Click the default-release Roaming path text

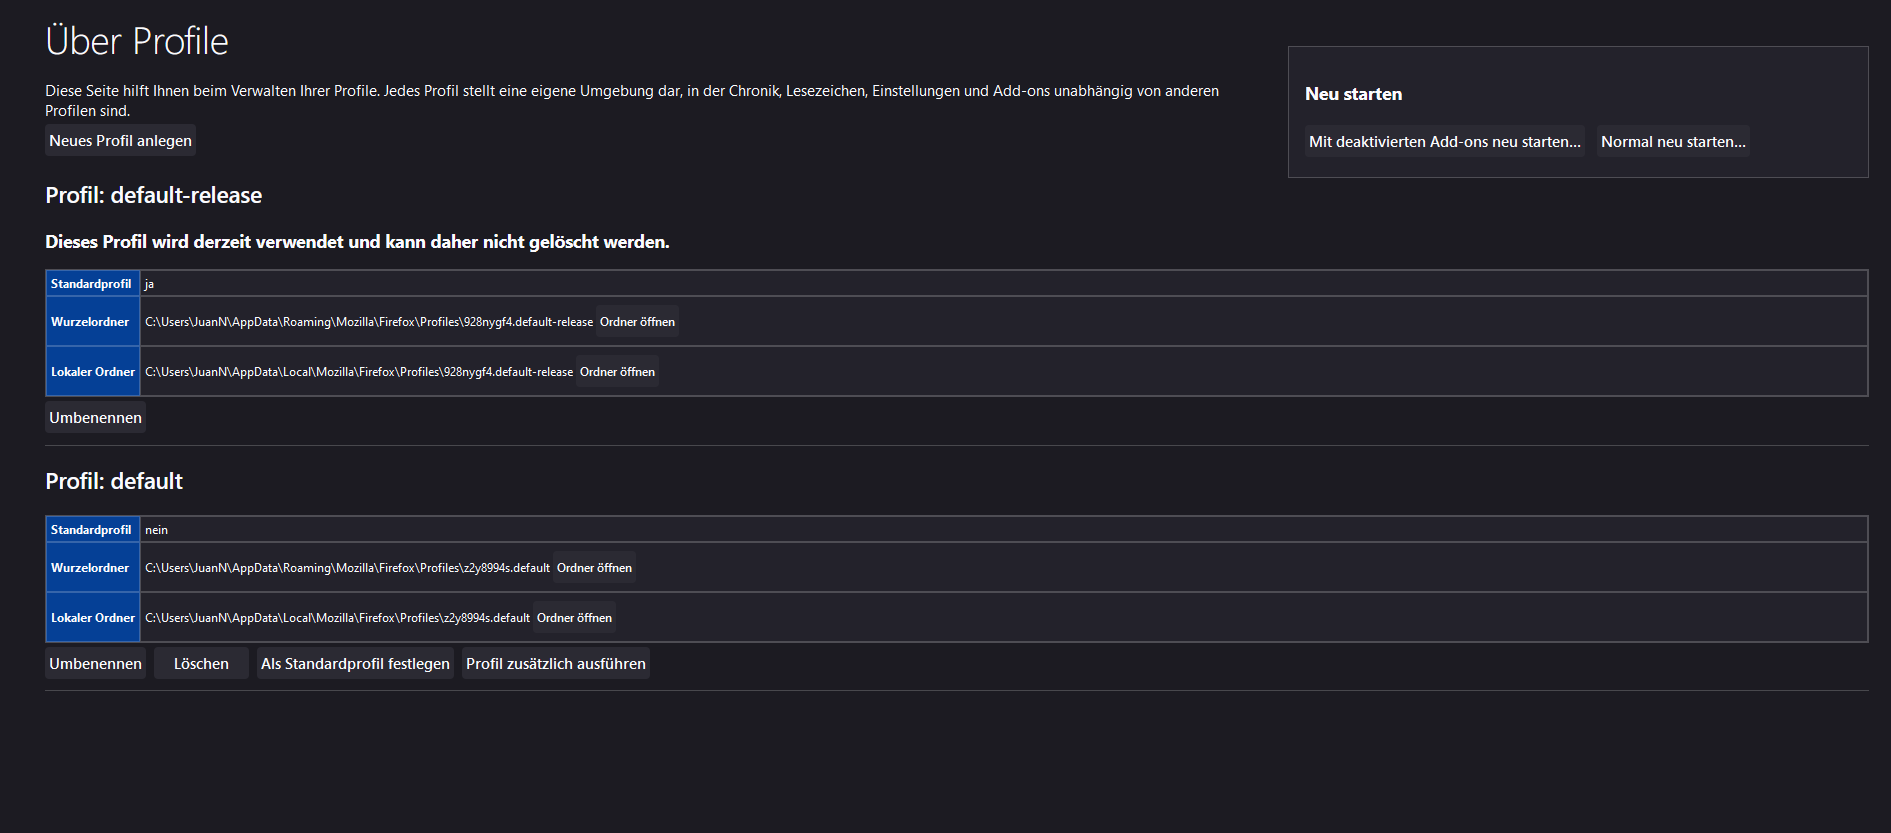coord(368,322)
